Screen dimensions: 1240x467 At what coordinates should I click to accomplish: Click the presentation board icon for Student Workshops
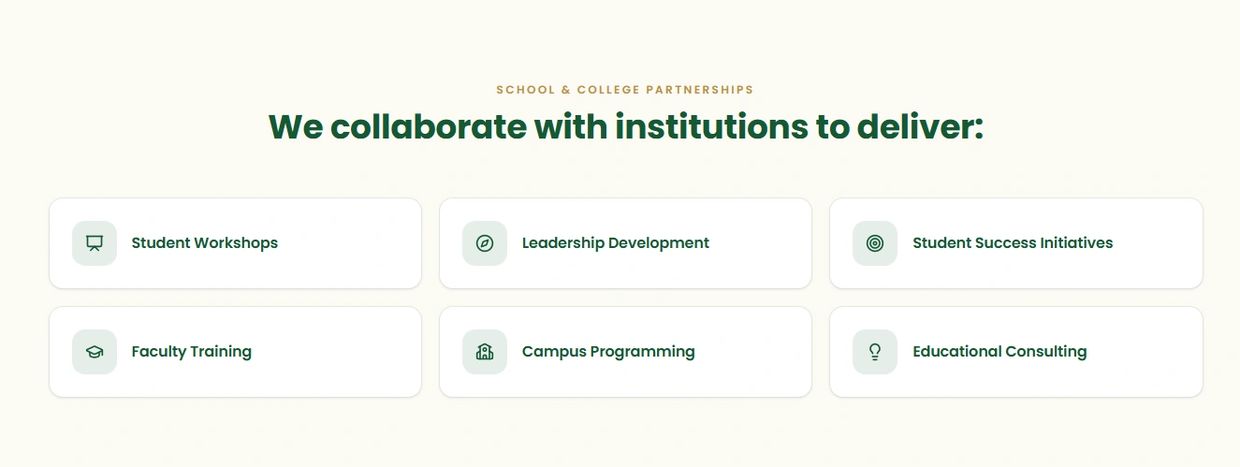point(94,243)
